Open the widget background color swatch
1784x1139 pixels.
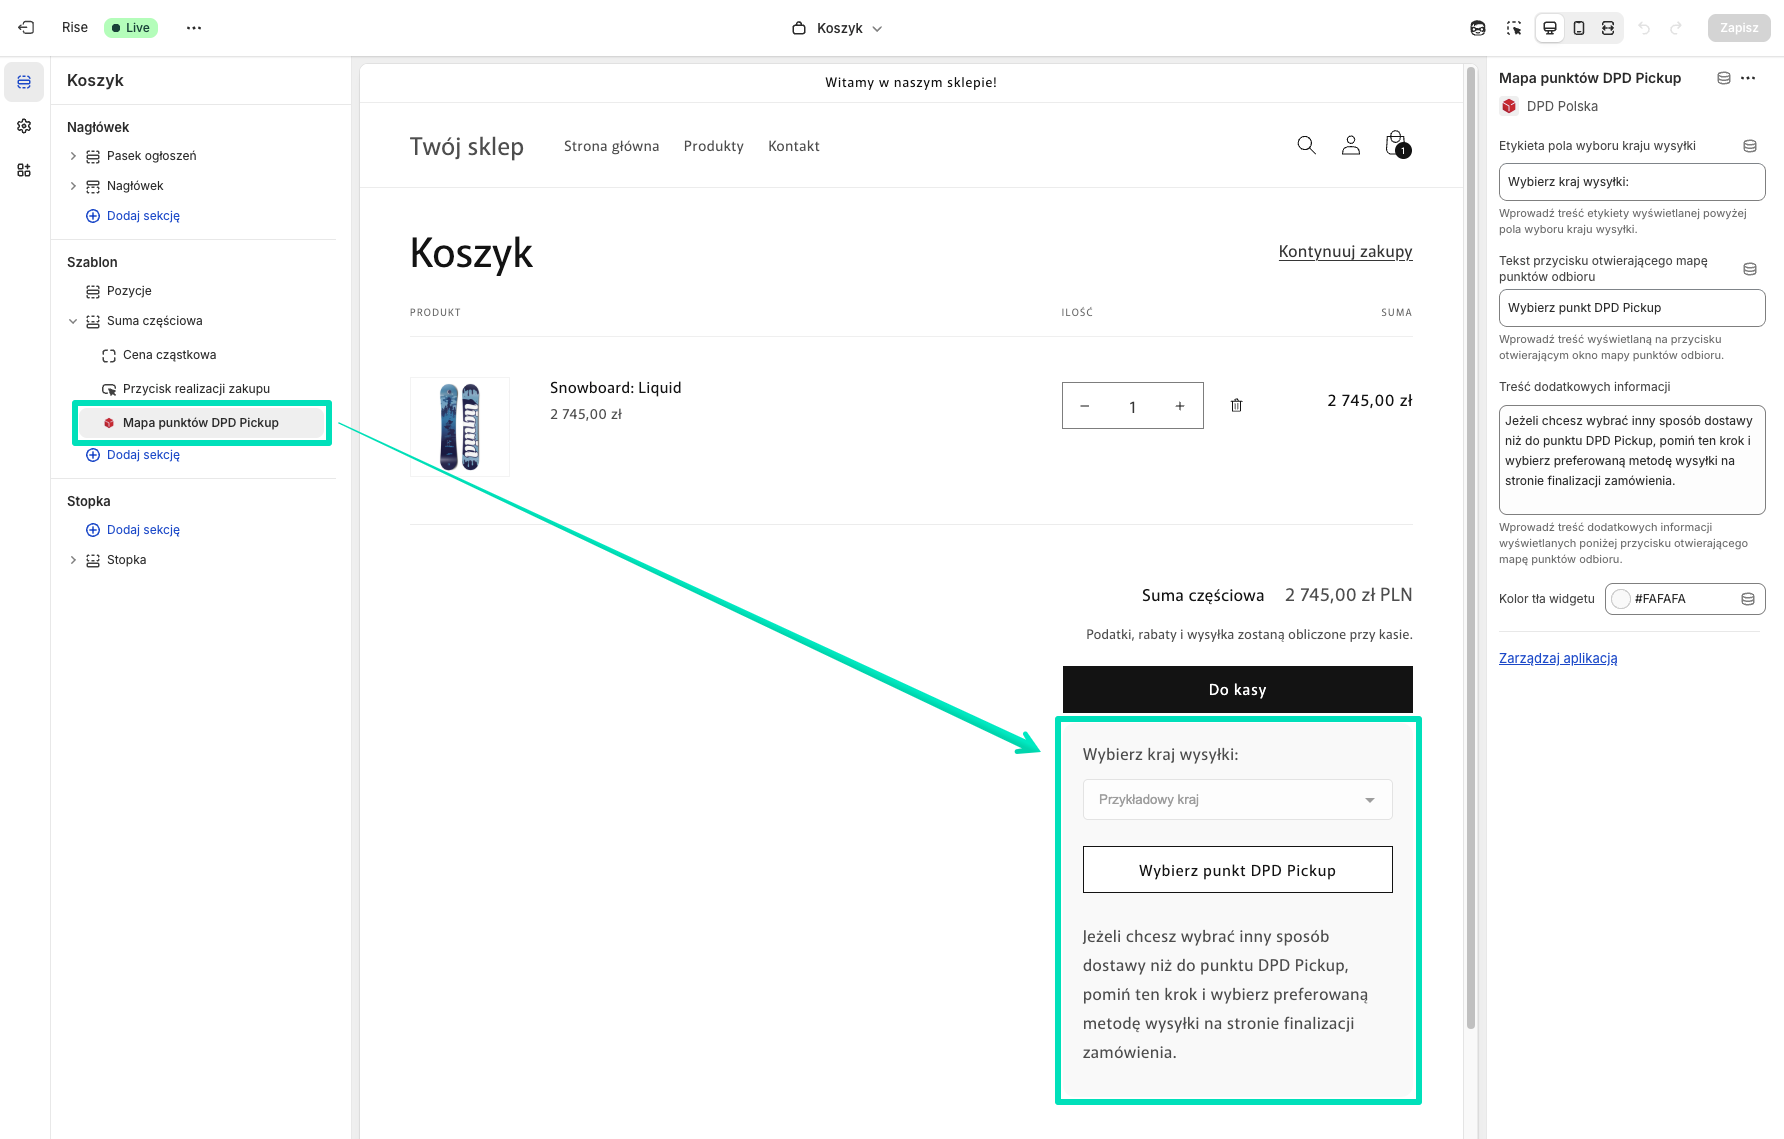click(x=1621, y=599)
